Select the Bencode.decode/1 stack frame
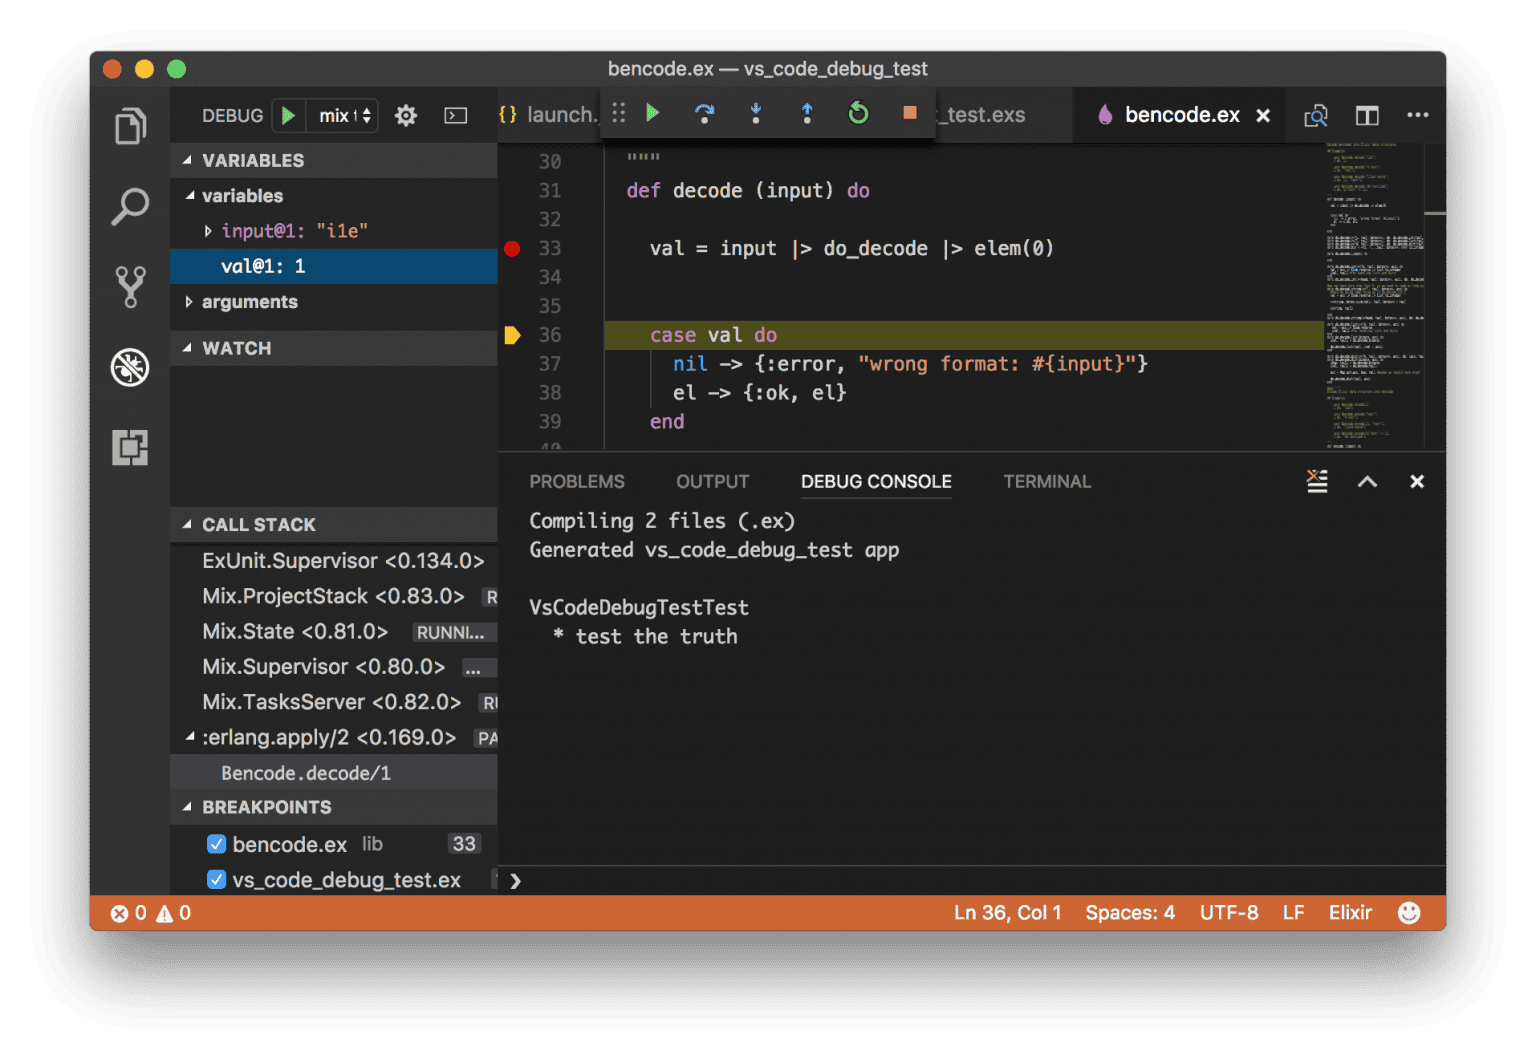This screenshot has width=1536, height=1059. (x=334, y=773)
